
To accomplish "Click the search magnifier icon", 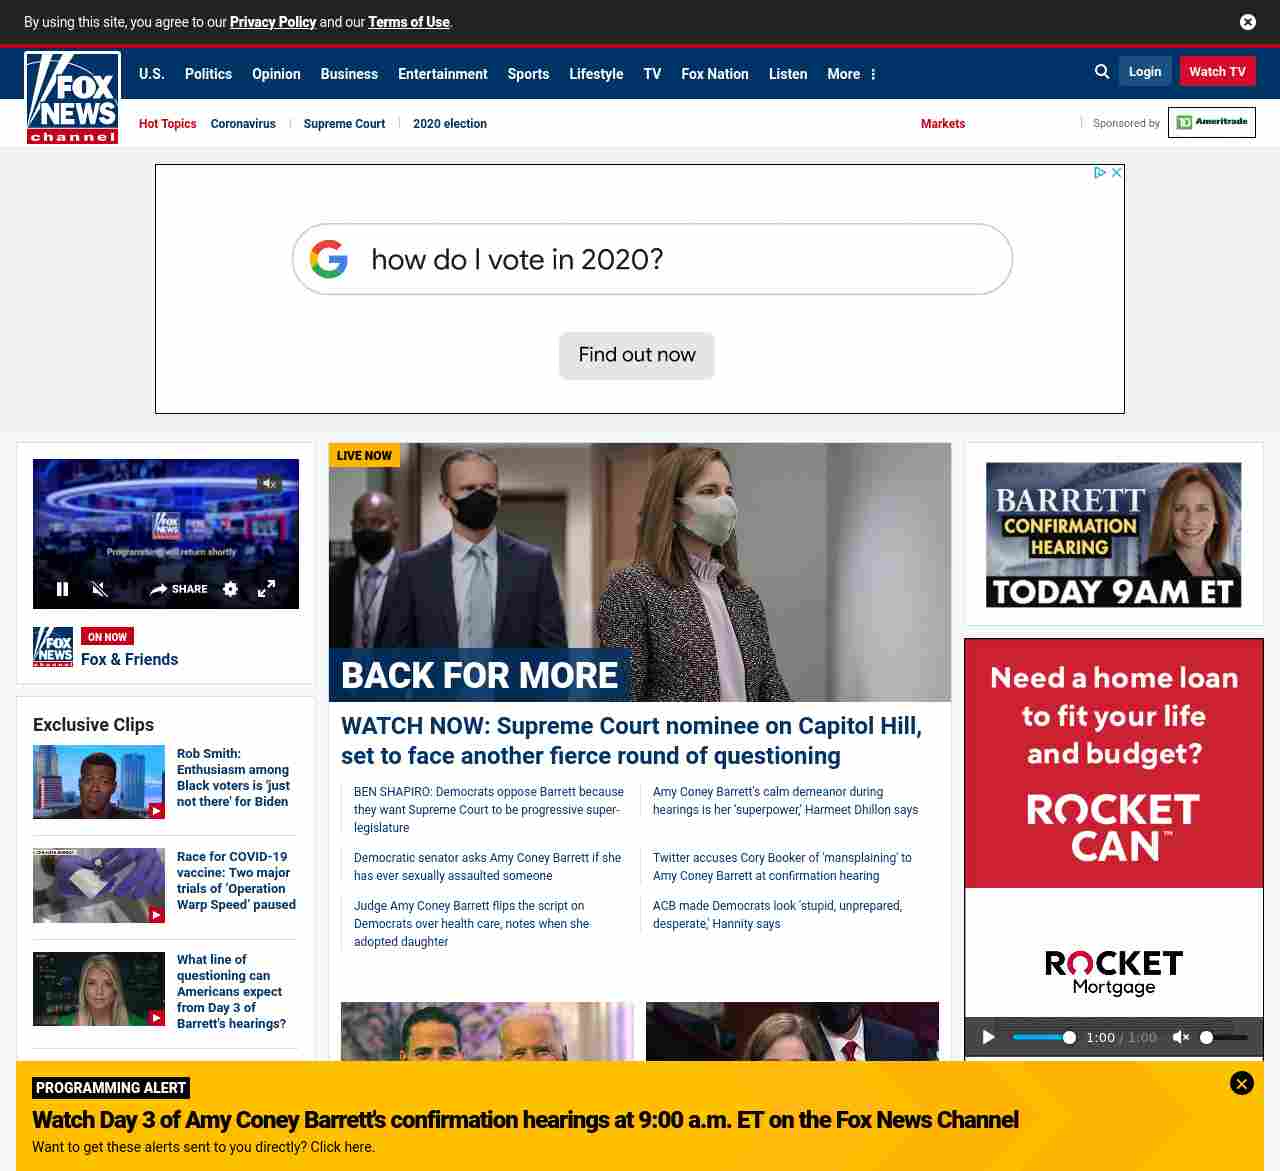I will pos(1102,72).
